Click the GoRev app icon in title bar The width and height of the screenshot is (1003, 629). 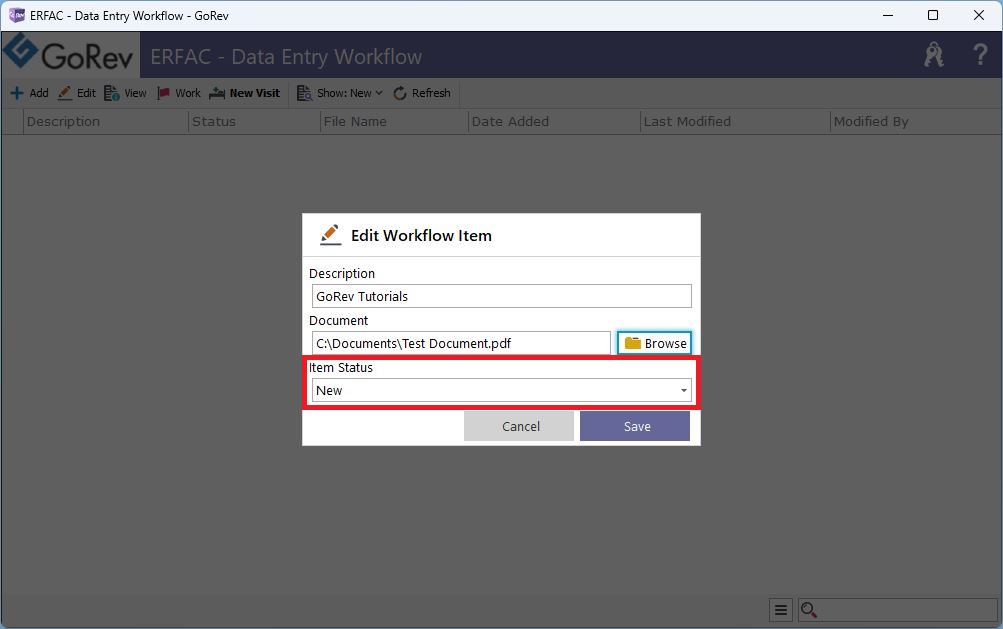point(16,15)
